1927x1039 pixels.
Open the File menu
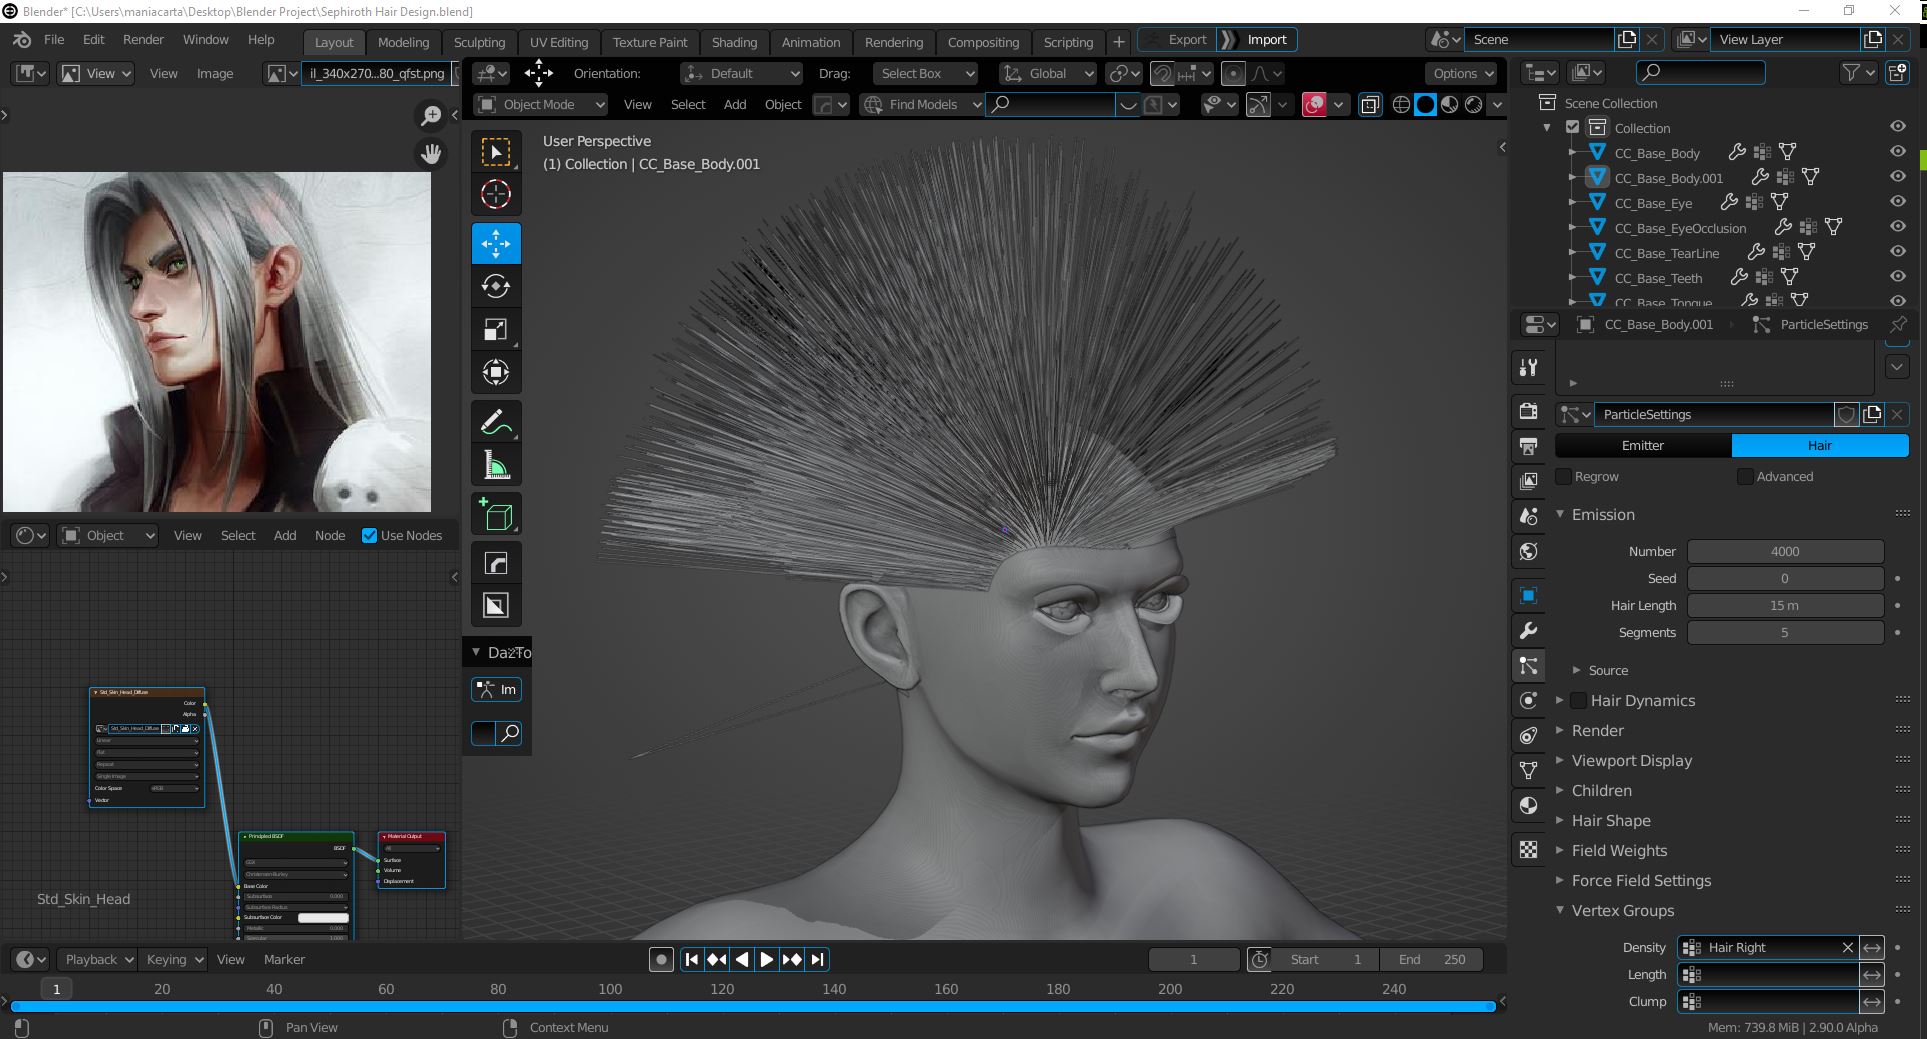pyautogui.click(x=54, y=40)
